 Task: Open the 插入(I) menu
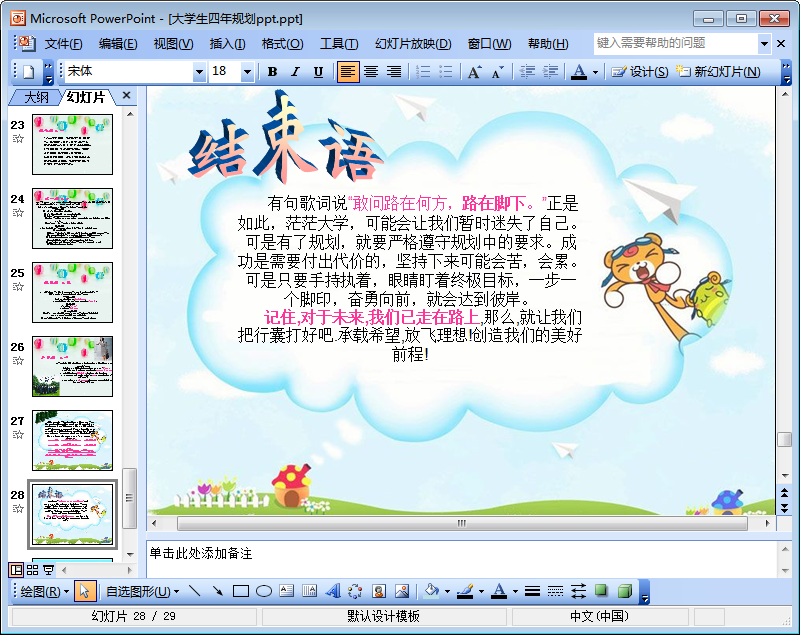point(227,44)
